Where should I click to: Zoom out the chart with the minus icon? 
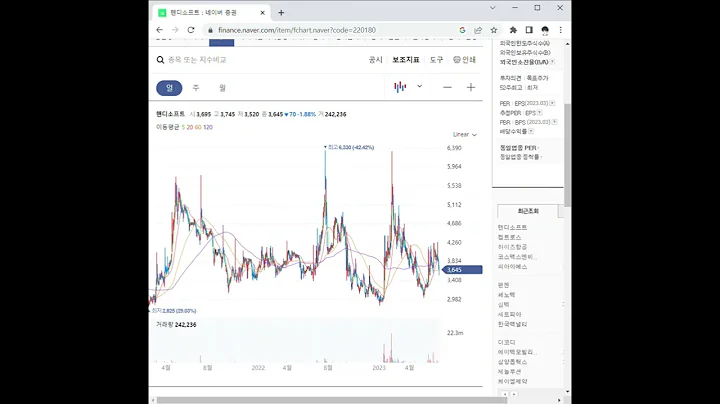447,87
